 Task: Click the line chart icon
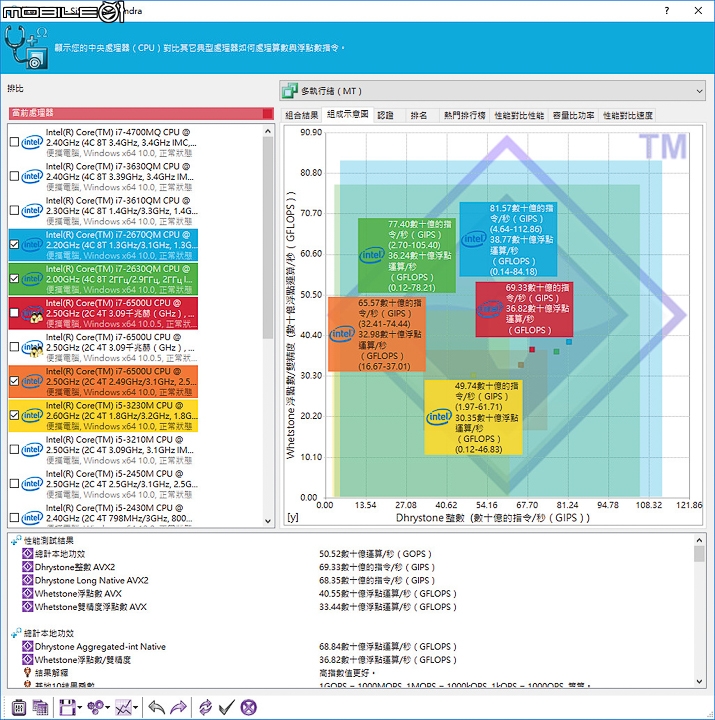point(124,707)
